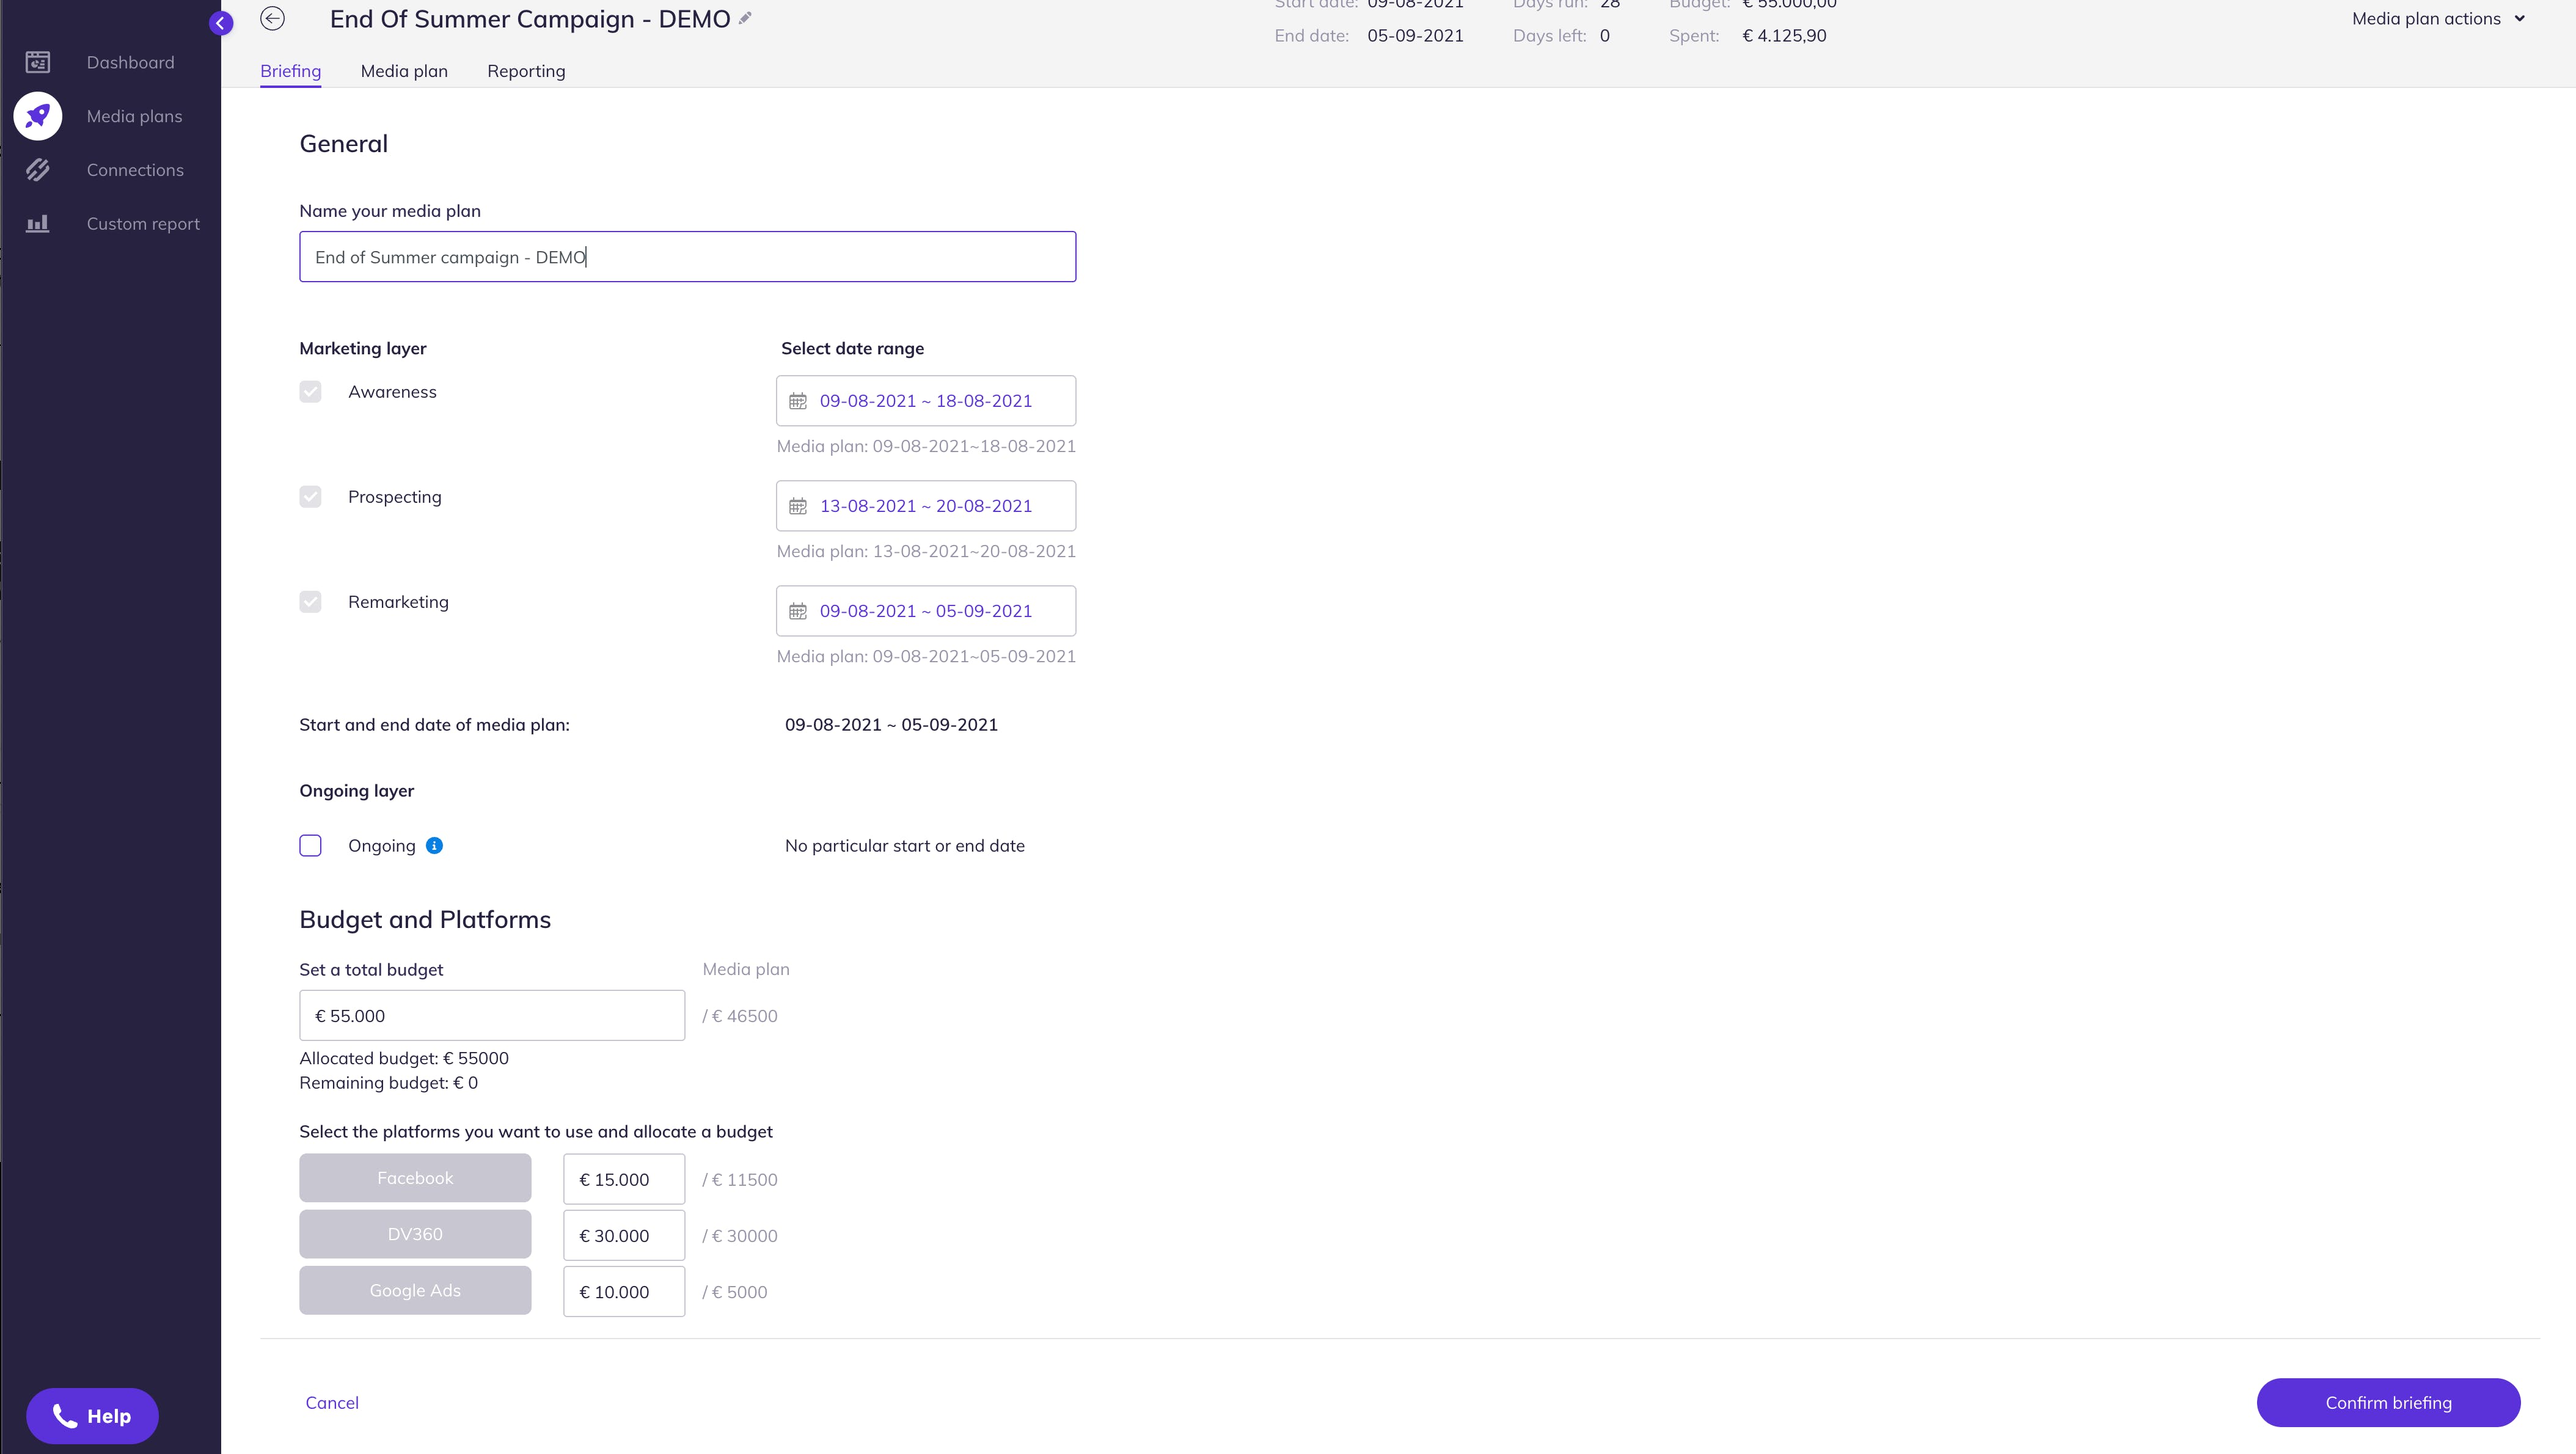Collapse the sidebar with chevron button

221,23
